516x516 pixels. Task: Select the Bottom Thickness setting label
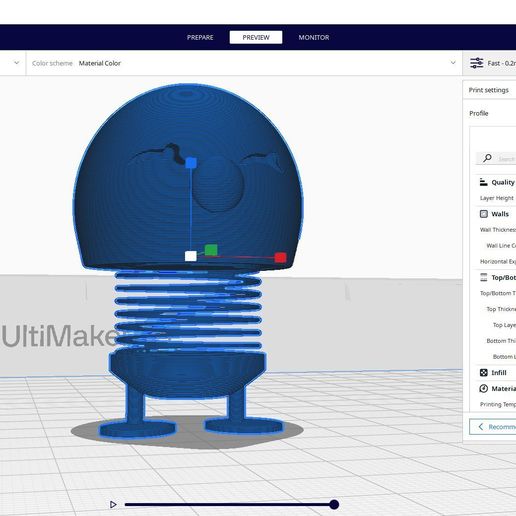[x=501, y=341]
